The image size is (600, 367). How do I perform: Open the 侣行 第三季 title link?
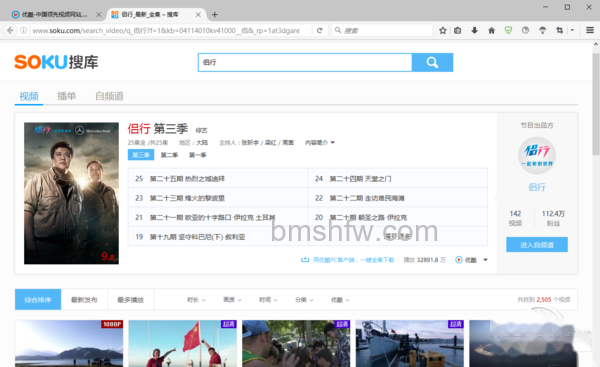(158, 129)
